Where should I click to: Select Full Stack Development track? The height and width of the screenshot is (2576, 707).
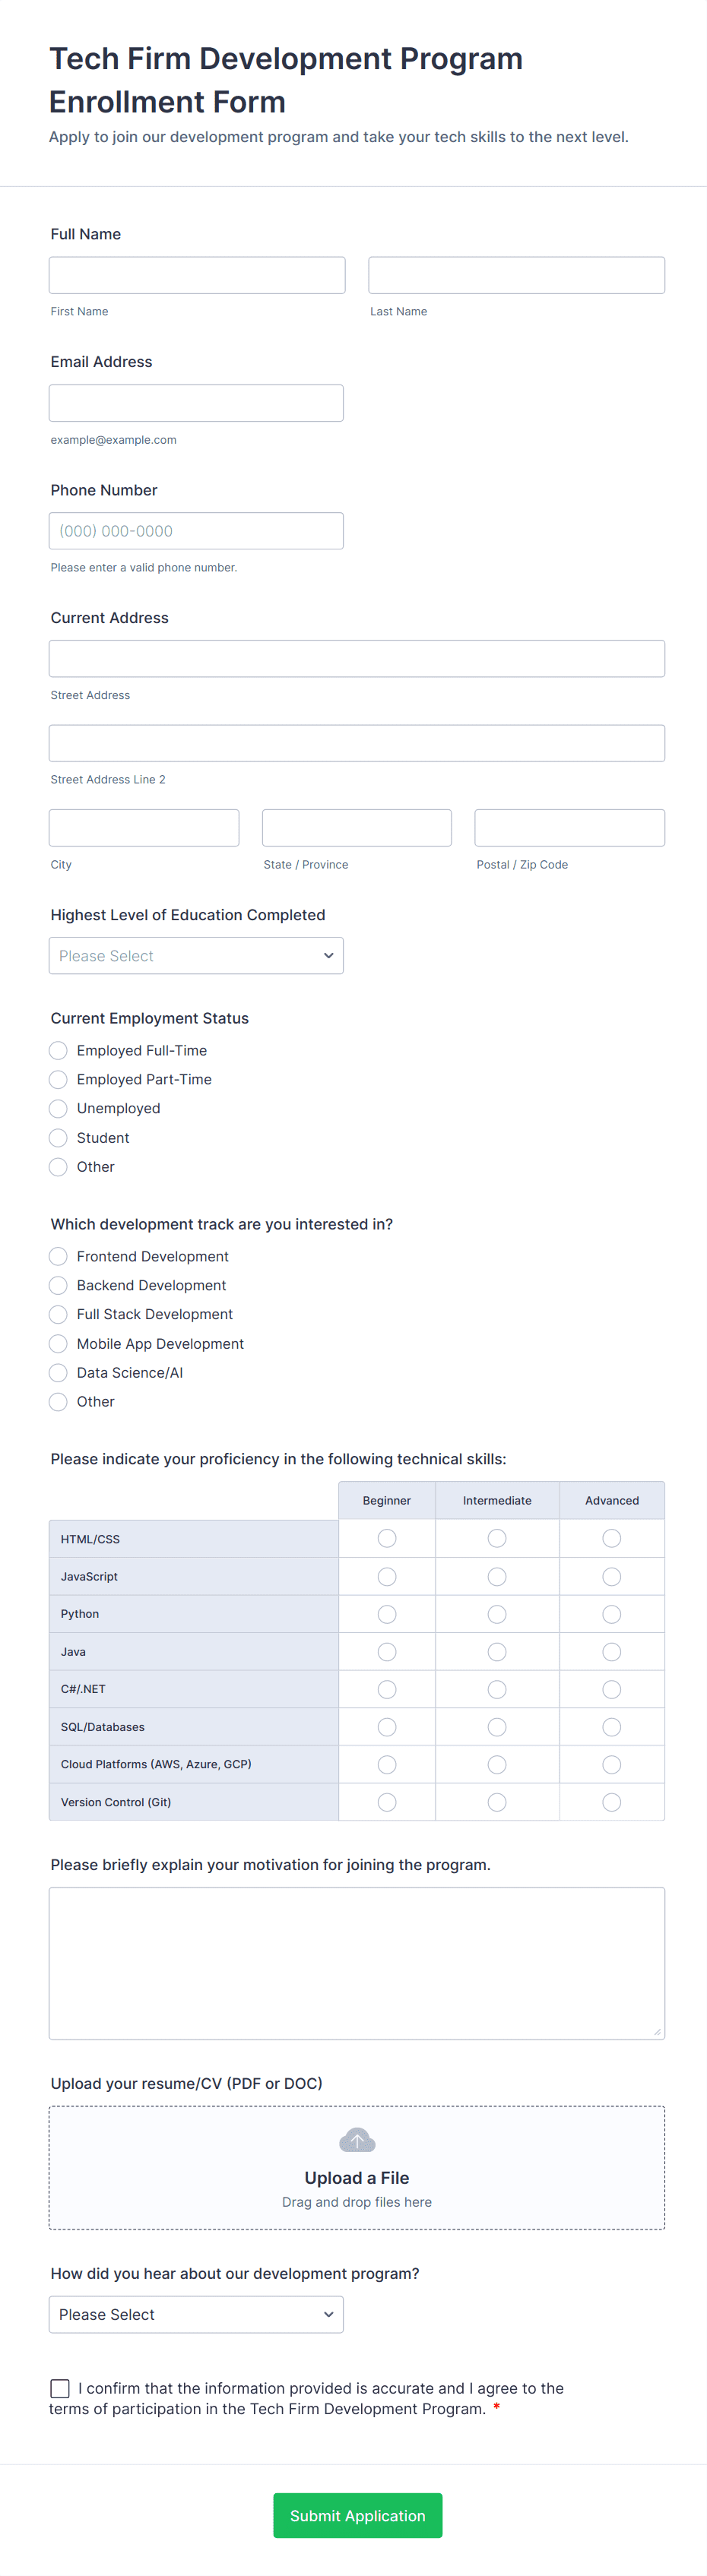pyautogui.click(x=59, y=1314)
